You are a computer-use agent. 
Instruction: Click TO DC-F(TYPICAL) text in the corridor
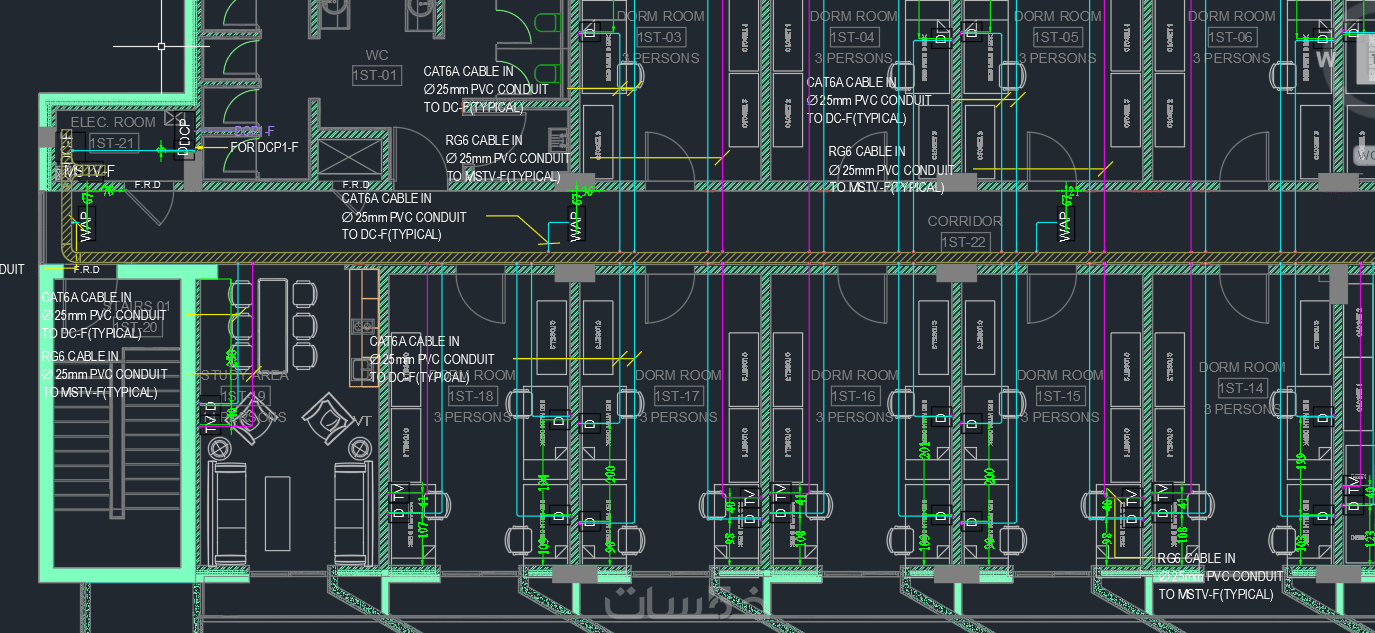point(391,234)
